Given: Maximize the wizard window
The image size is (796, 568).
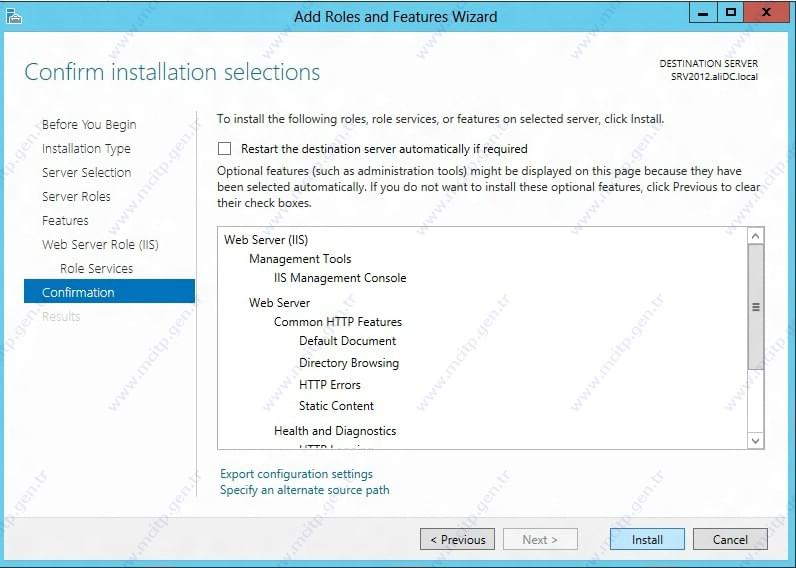Looking at the screenshot, I should point(731,13).
